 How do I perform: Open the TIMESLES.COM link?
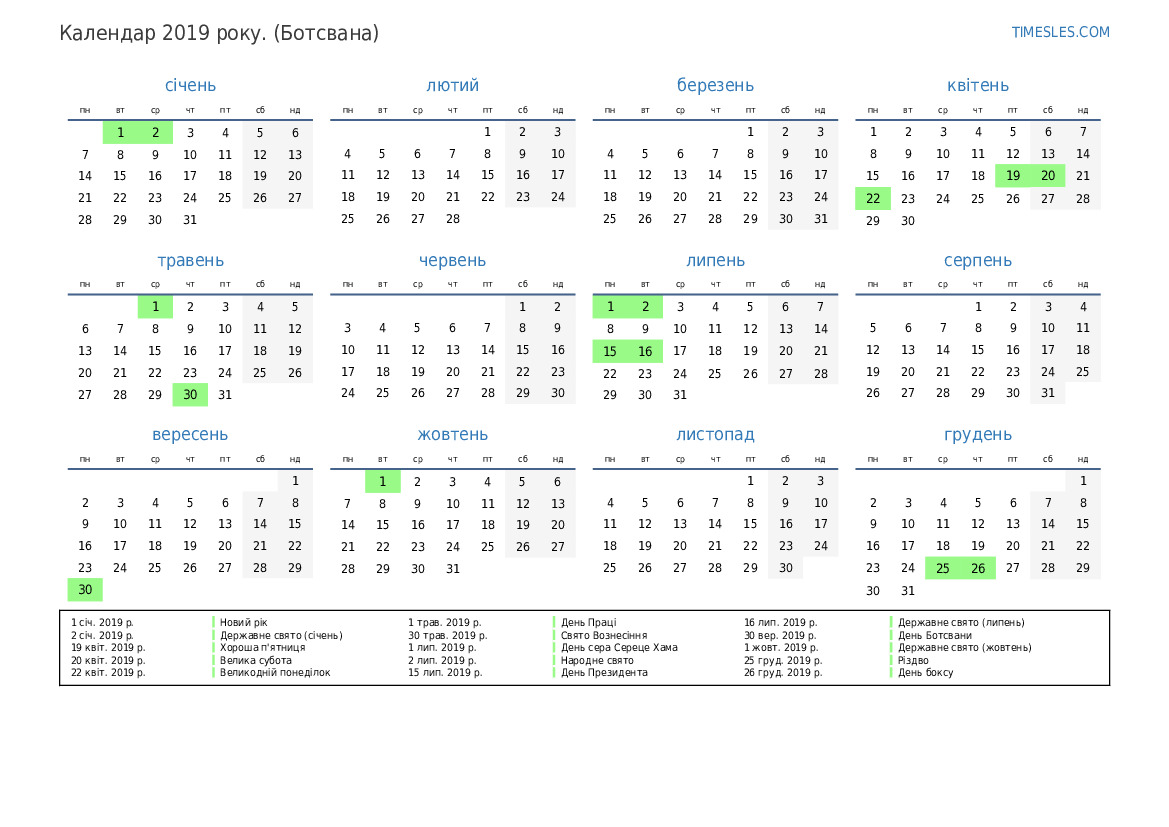[1060, 32]
